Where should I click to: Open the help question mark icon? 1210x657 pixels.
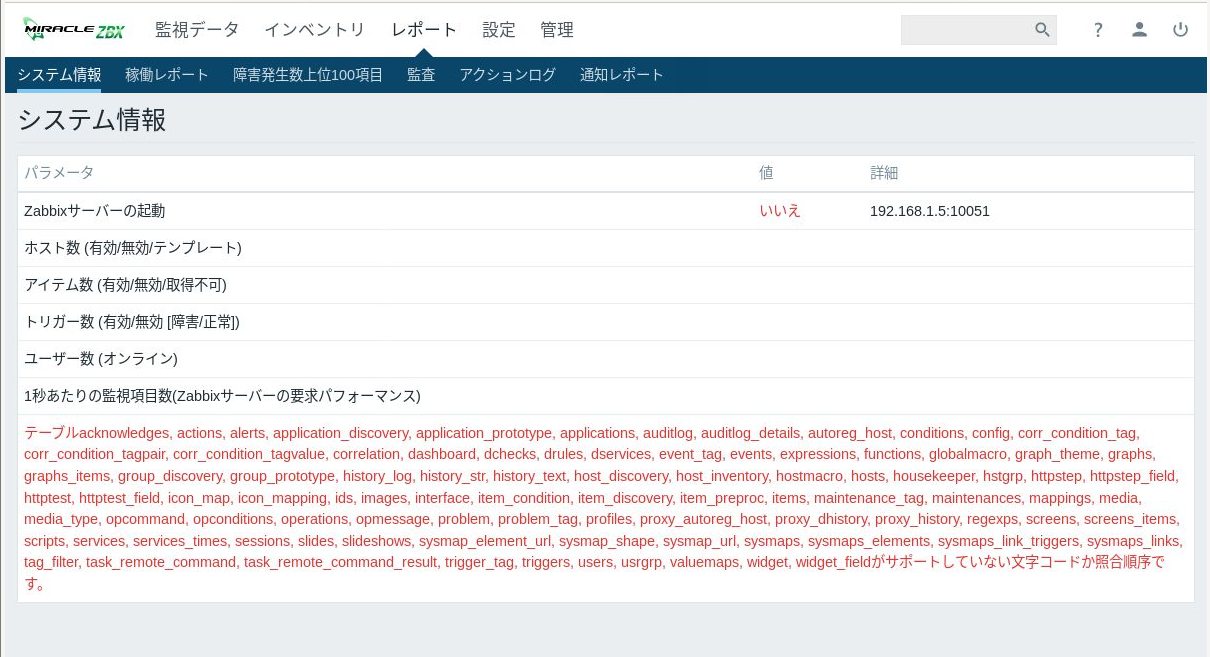point(1098,30)
